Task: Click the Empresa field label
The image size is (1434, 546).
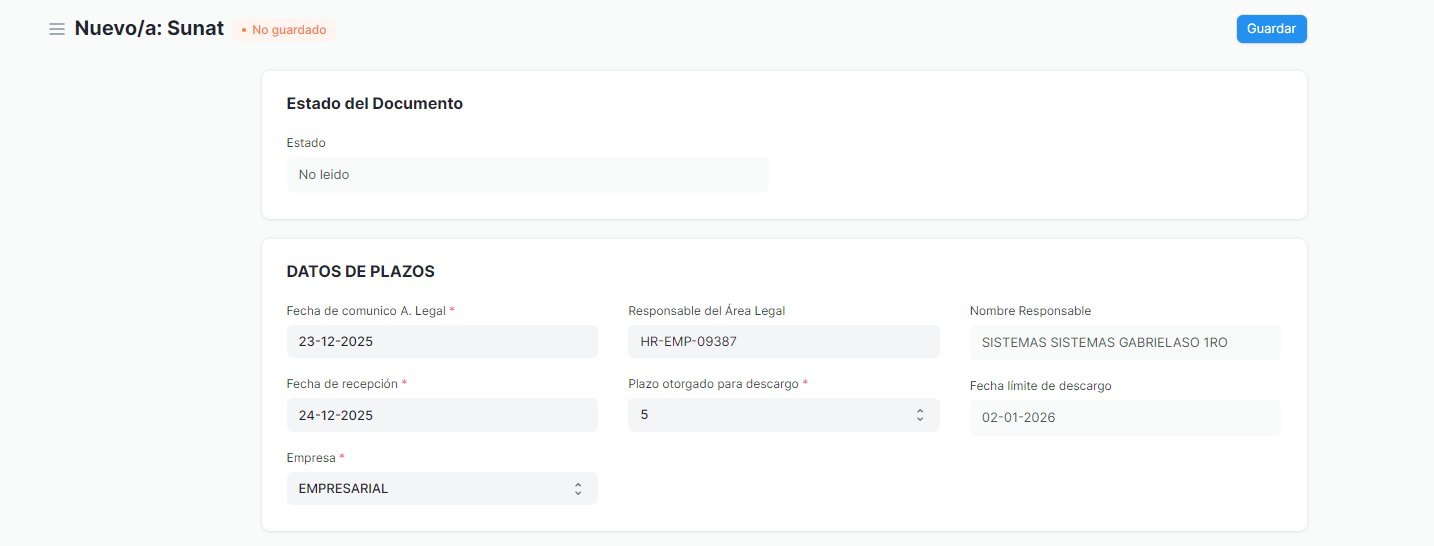Action: point(310,458)
